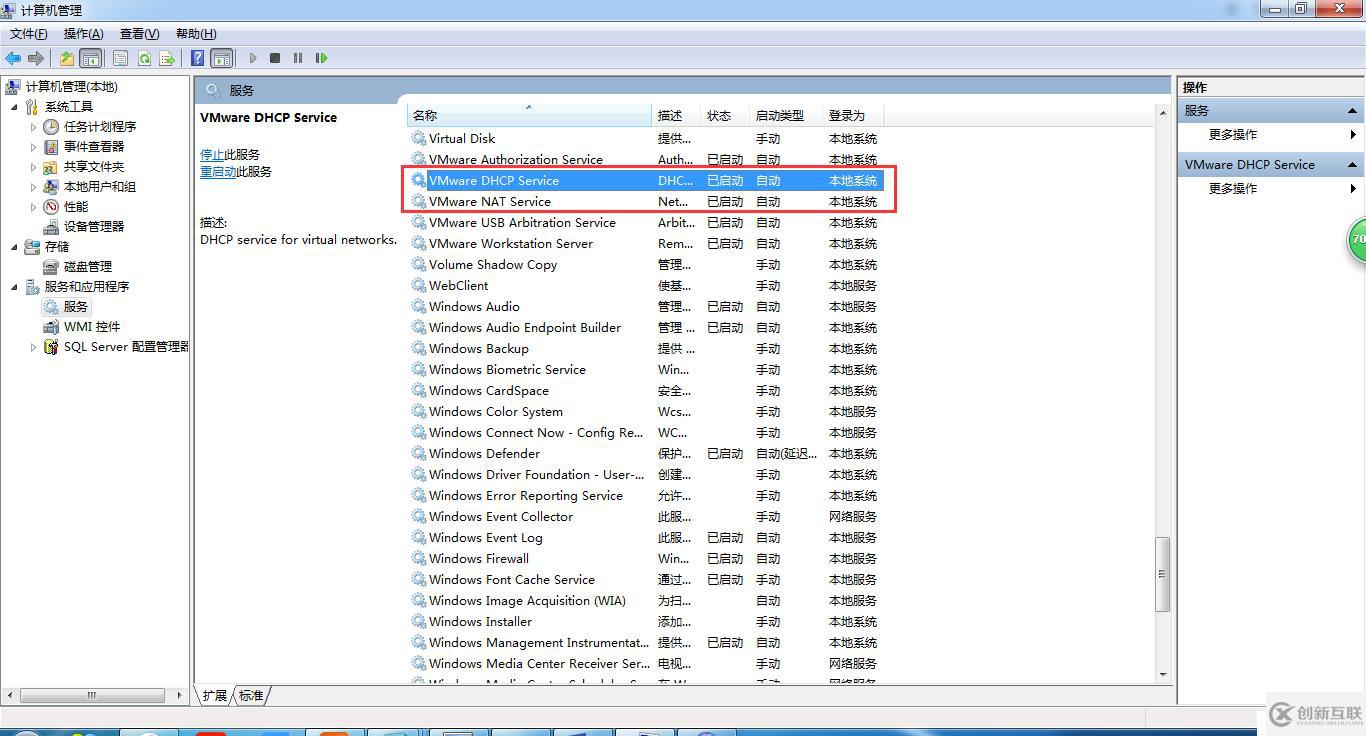Click the Refresh toolbar icon
Viewport: 1366px width, 736px height.
click(144, 58)
